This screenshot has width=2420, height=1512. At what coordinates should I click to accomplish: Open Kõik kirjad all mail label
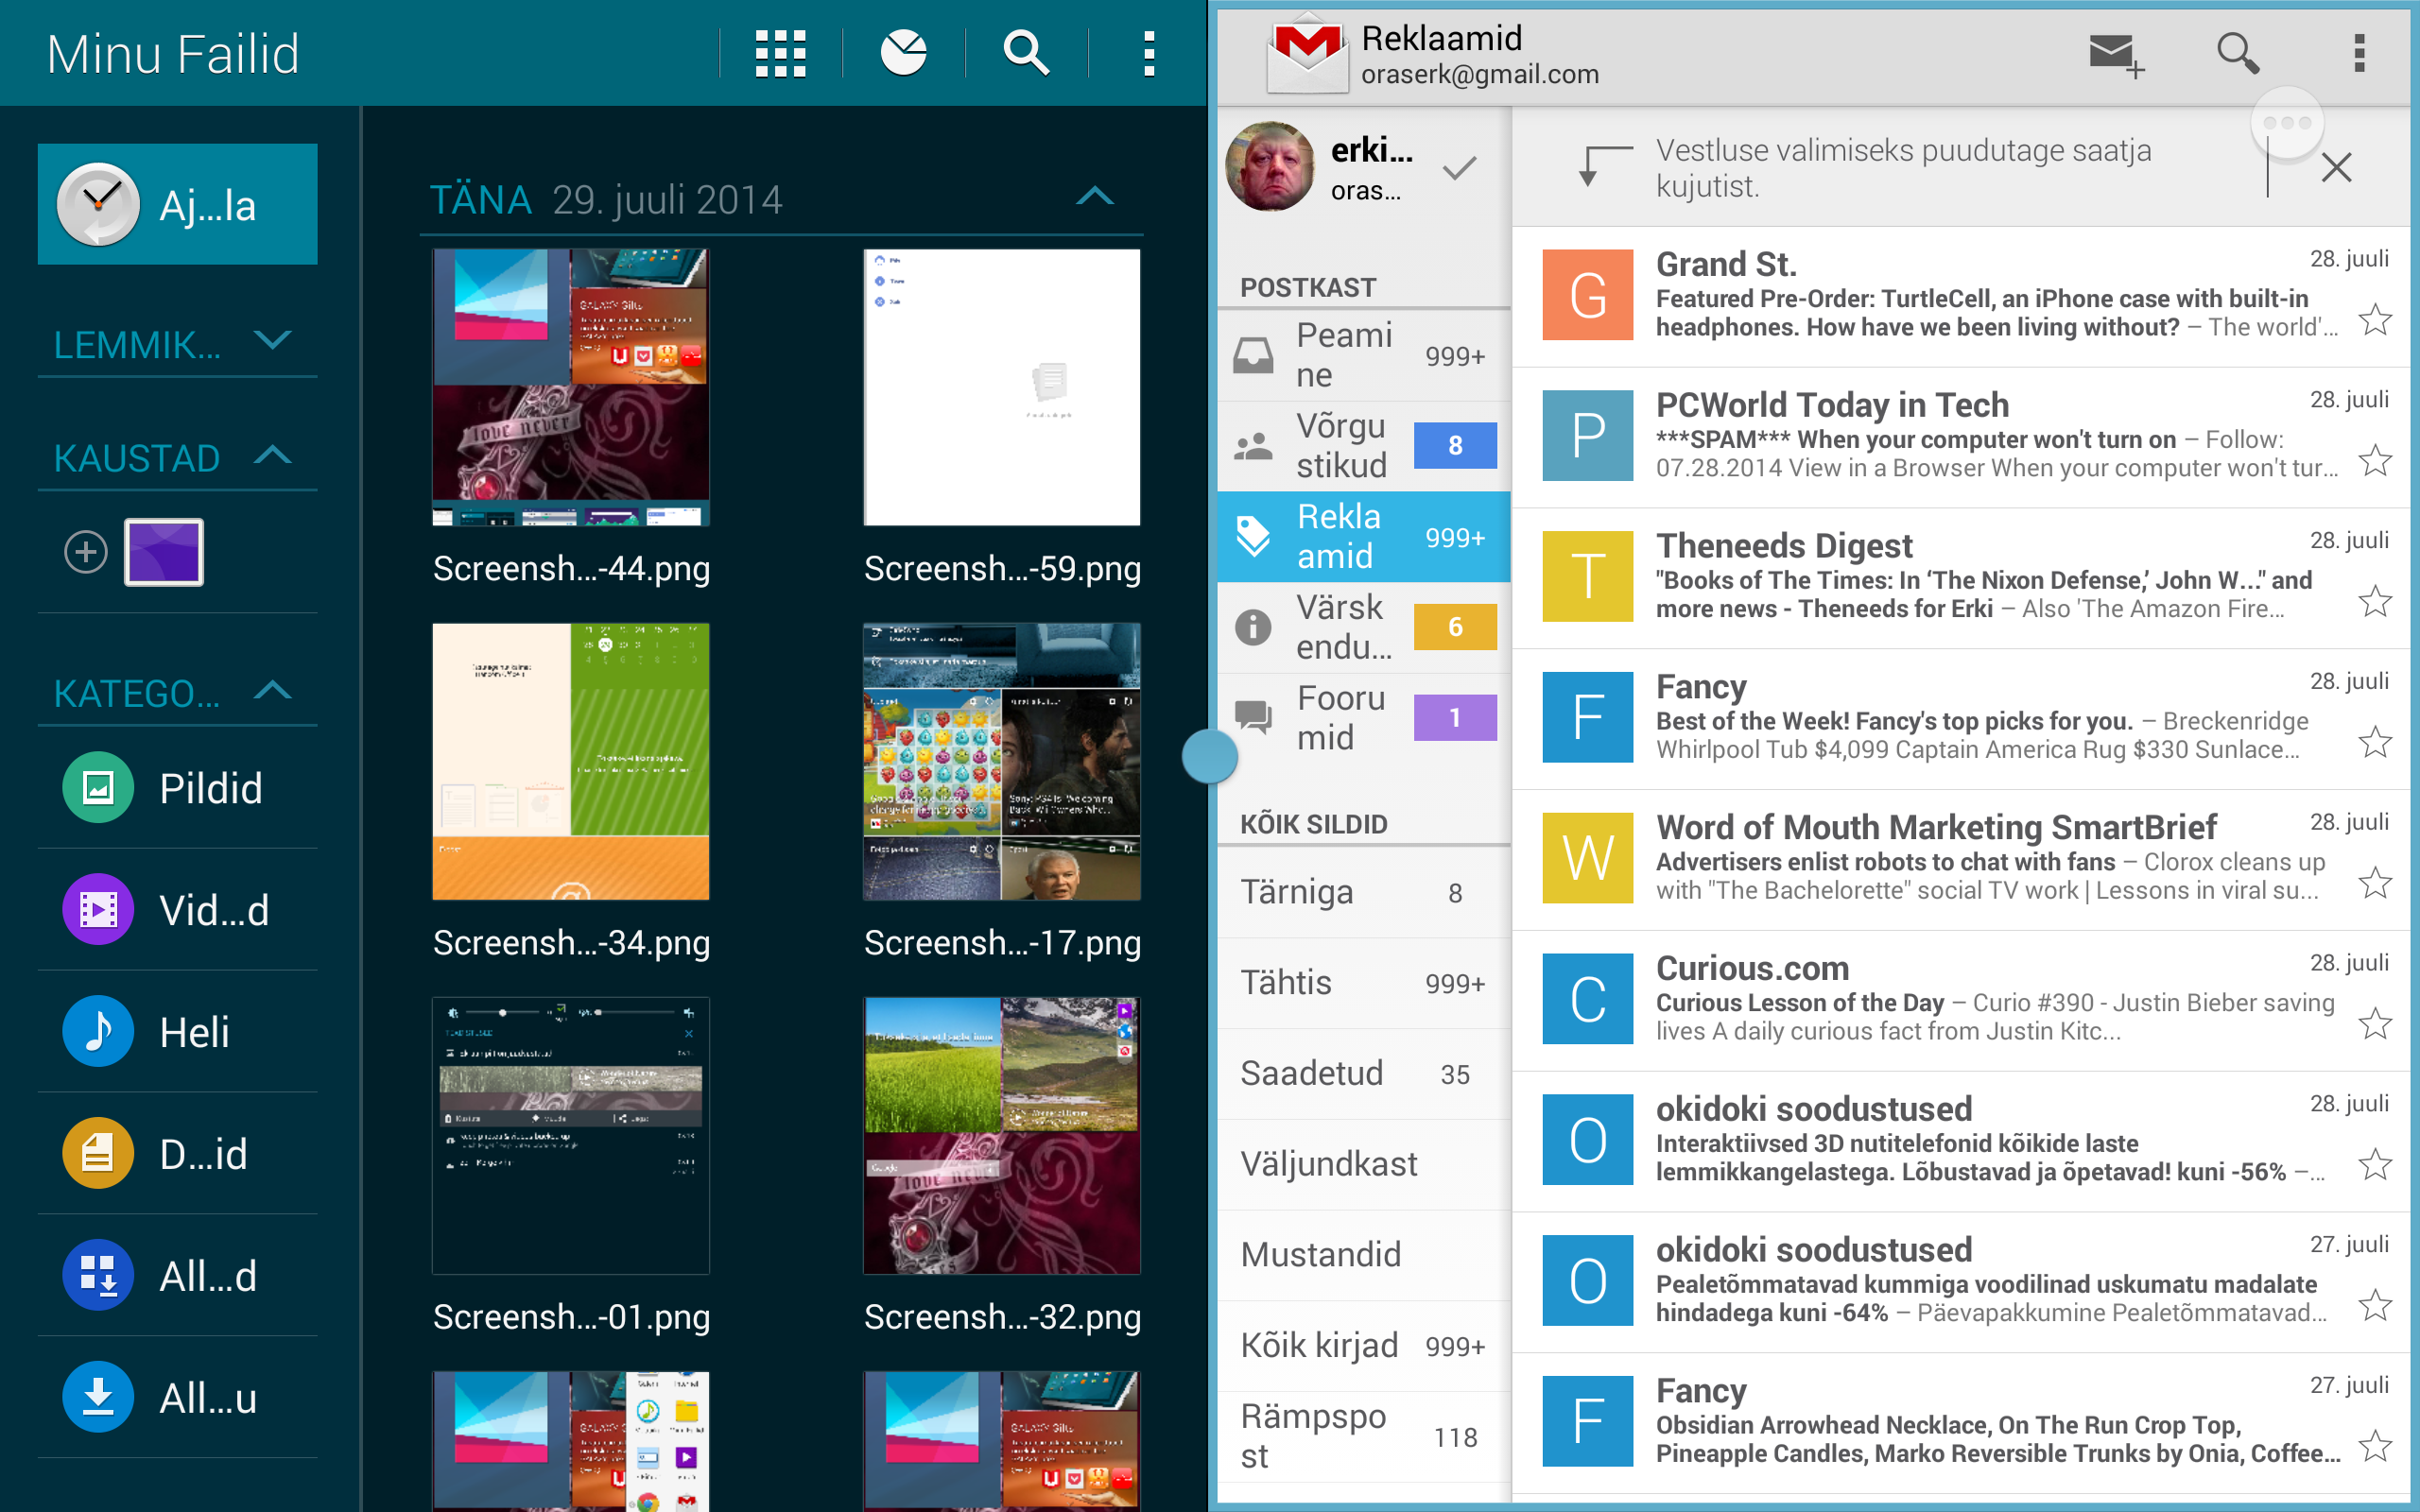pyautogui.click(x=1364, y=1345)
